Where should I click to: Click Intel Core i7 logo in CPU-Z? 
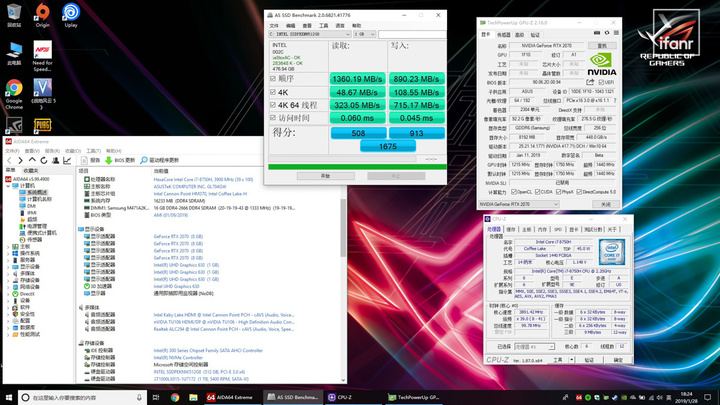click(x=612, y=252)
